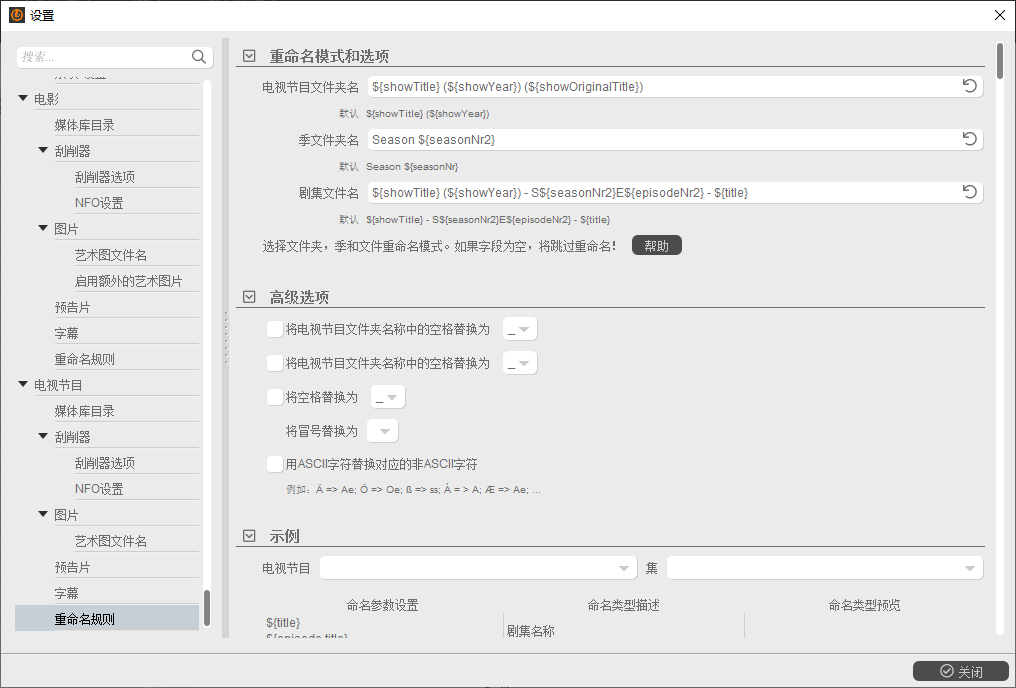Close the 设置 window
The image size is (1016, 688).
point(1000,15)
